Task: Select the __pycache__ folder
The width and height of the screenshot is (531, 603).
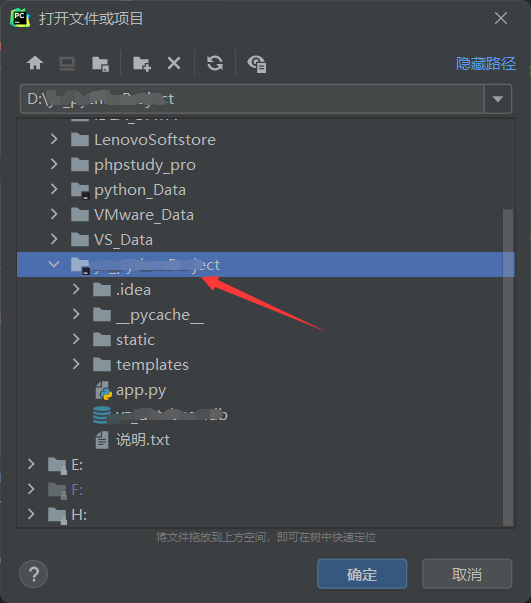Action: coord(160,315)
